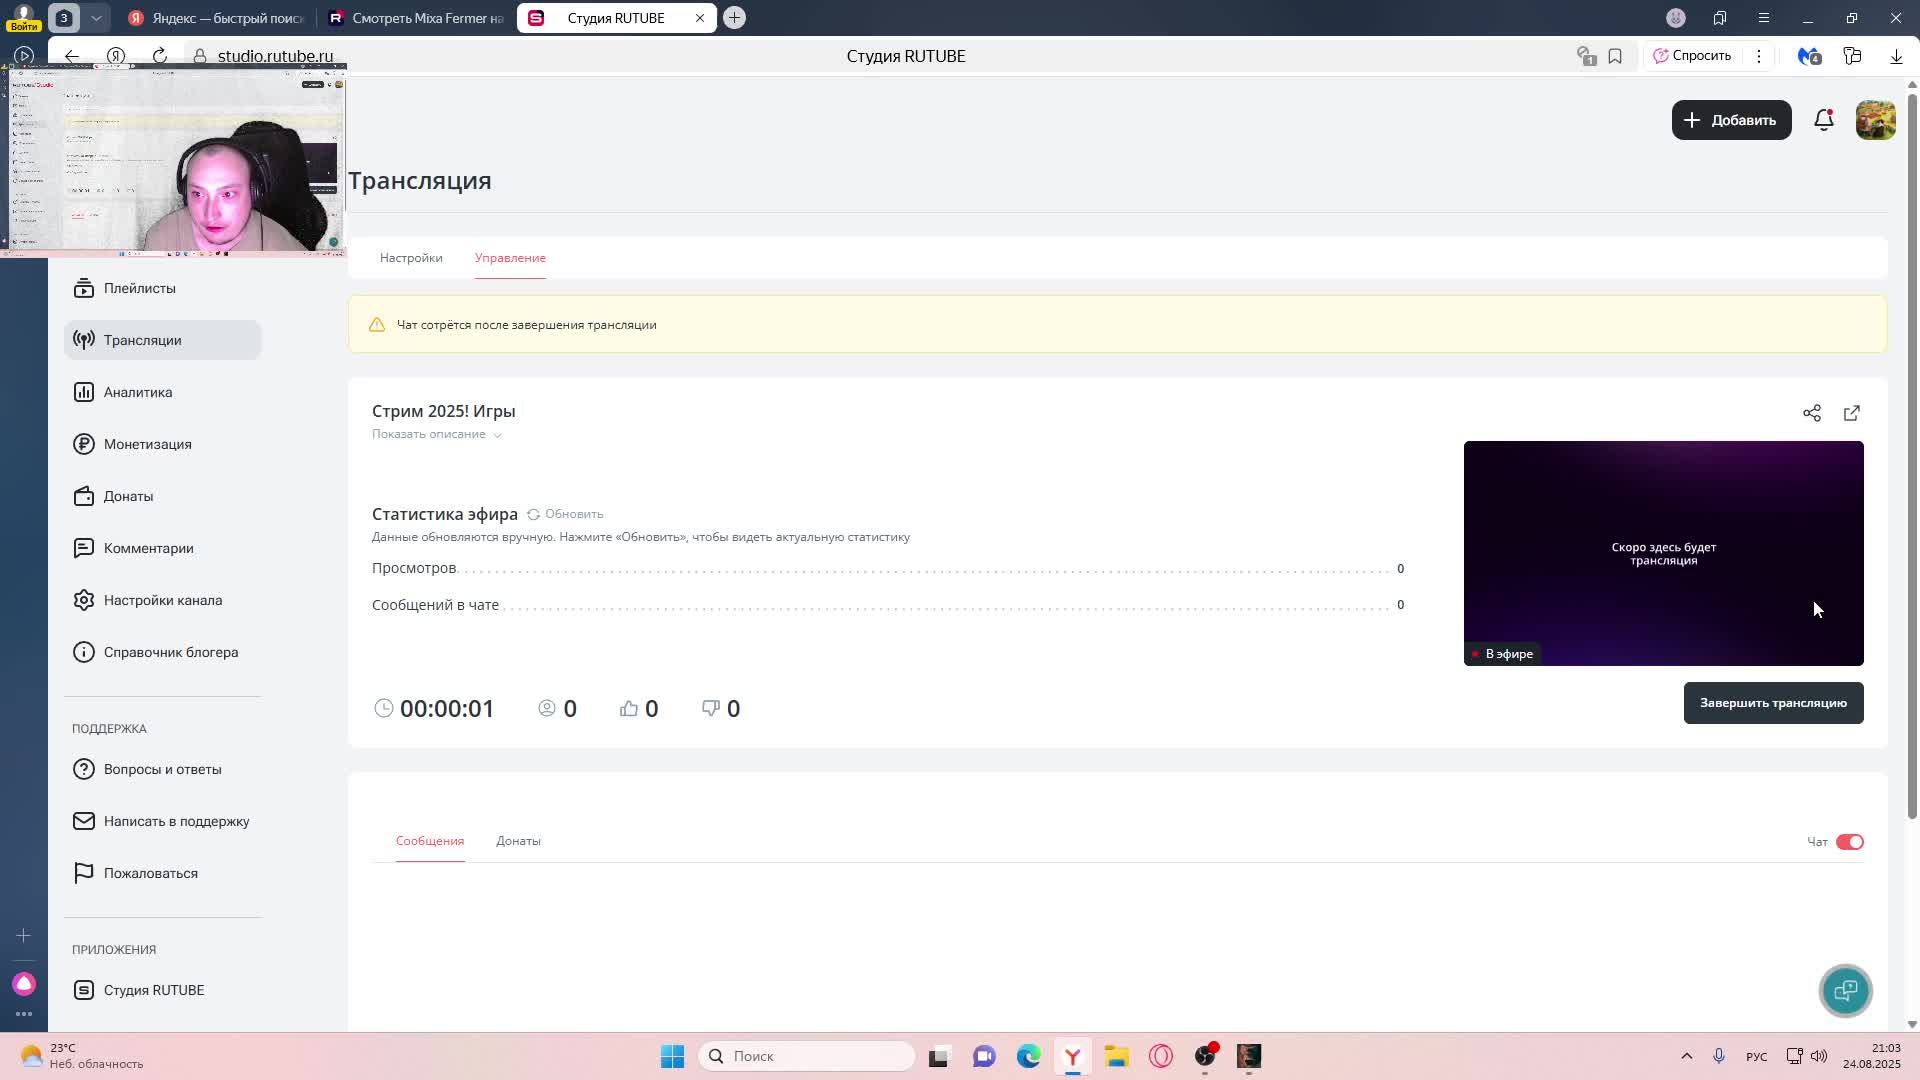Open the notifications bell

point(1823,120)
